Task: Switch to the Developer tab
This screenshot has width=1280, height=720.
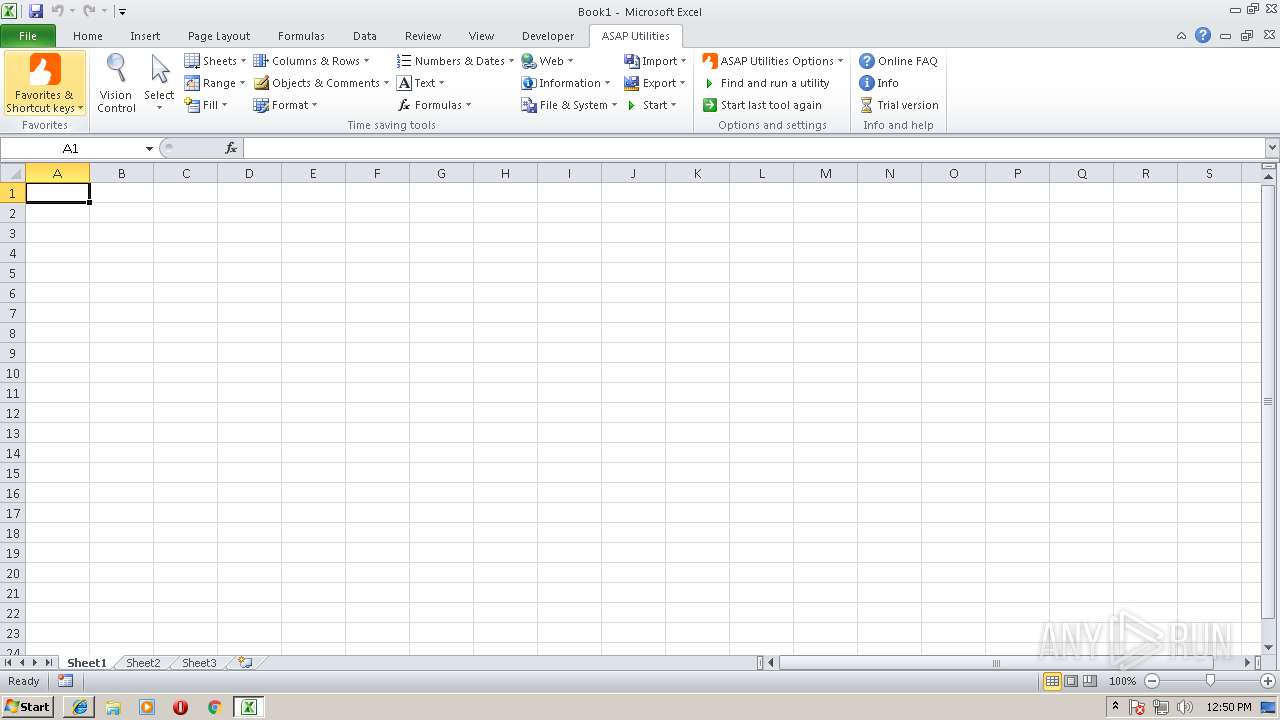Action: pos(548,36)
